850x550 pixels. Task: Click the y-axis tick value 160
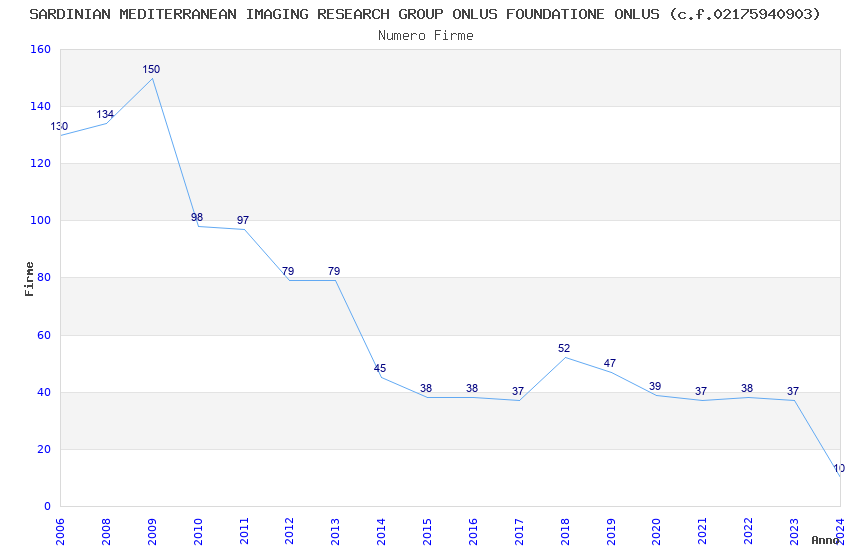click(x=41, y=49)
